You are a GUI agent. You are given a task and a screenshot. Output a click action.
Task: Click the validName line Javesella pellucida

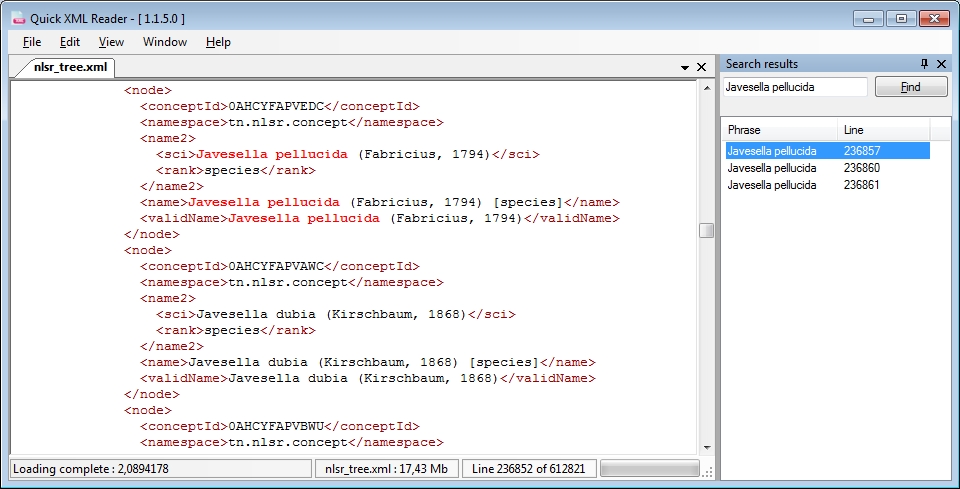(380, 218)
